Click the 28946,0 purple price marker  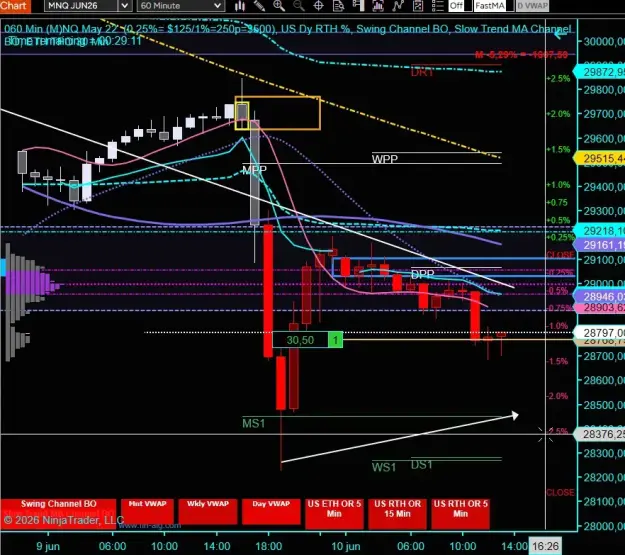(x=599, y=297)
